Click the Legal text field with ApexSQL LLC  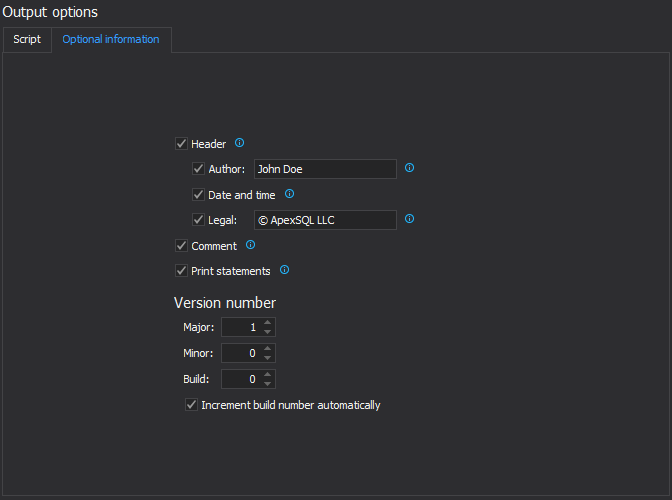click(325, 220)
